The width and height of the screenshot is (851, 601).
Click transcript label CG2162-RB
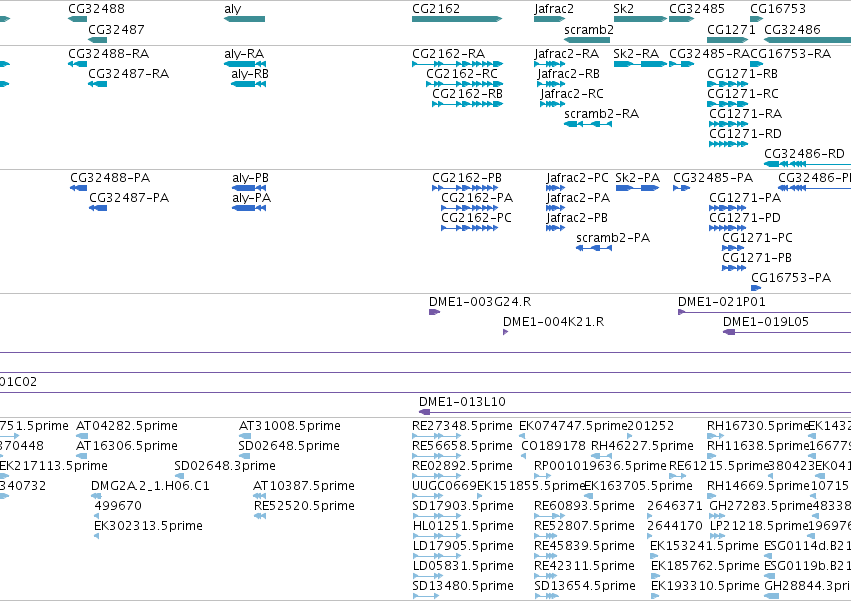(467, 94)
